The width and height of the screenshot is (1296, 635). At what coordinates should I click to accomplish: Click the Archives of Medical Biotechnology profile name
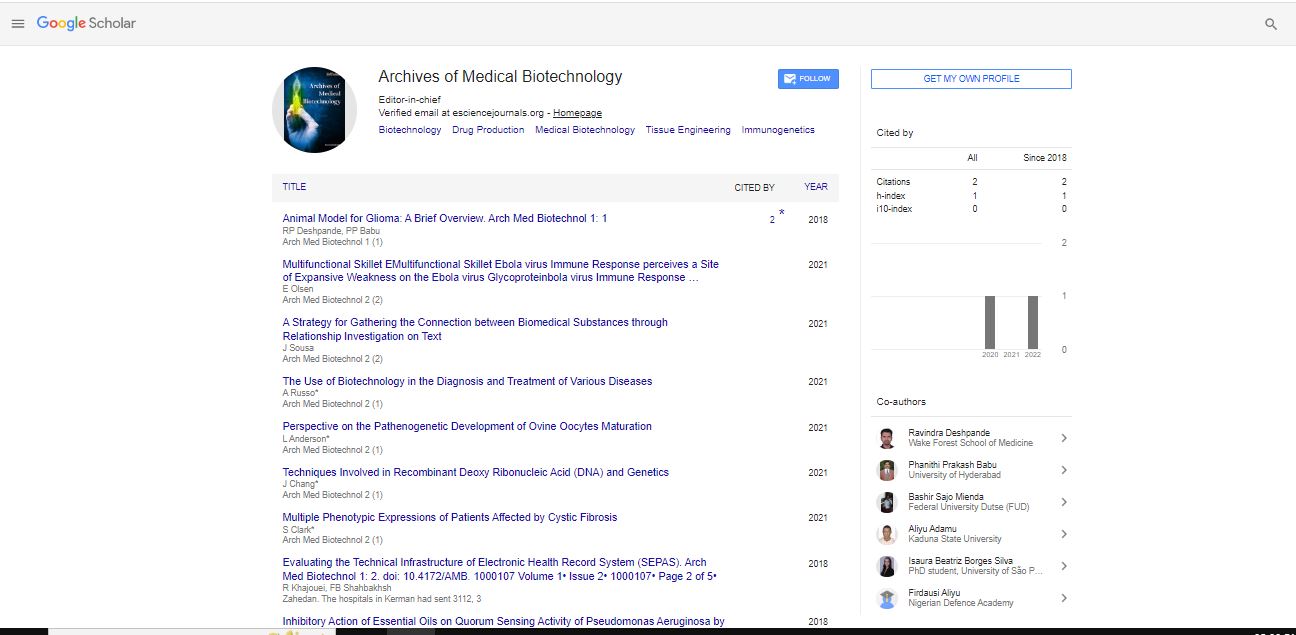click(500, 77)
